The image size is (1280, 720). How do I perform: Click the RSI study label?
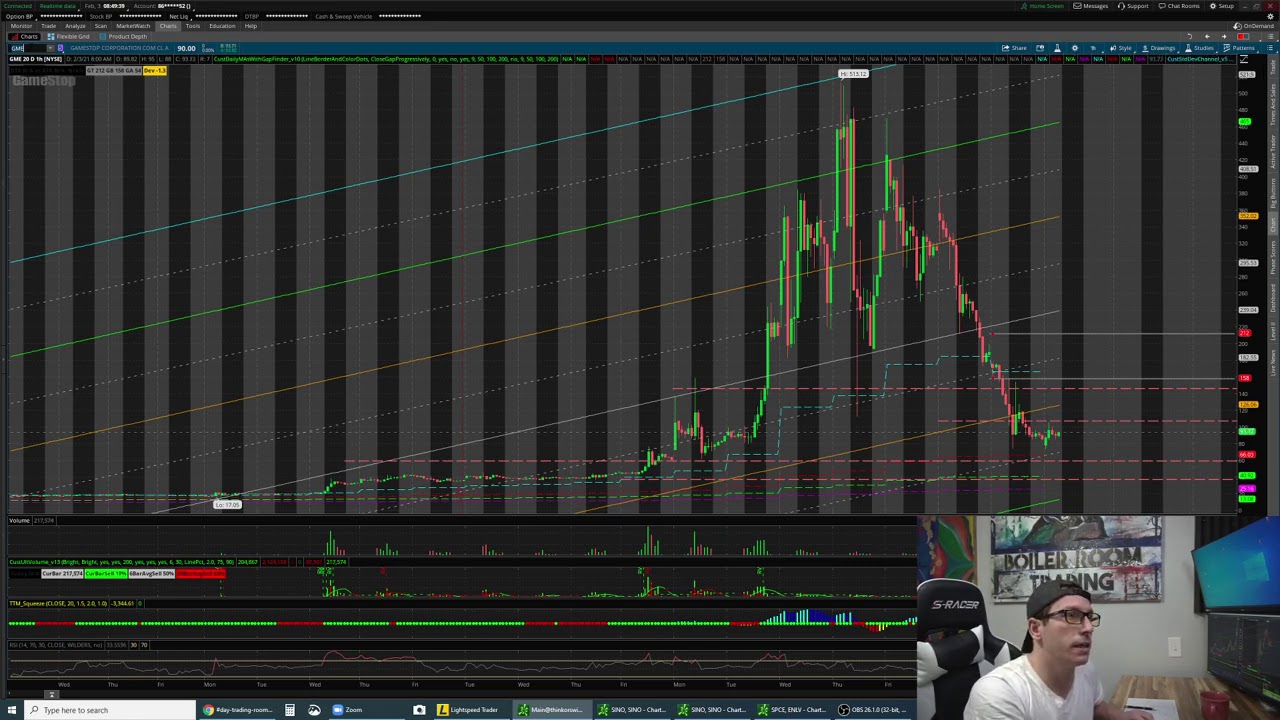(x=55, y=645)
